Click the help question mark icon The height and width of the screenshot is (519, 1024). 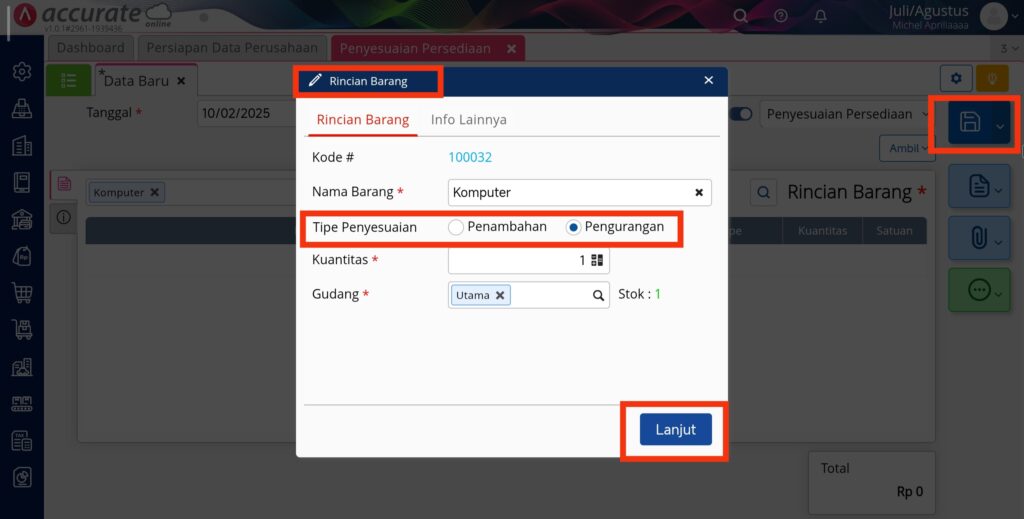point(780,16)
